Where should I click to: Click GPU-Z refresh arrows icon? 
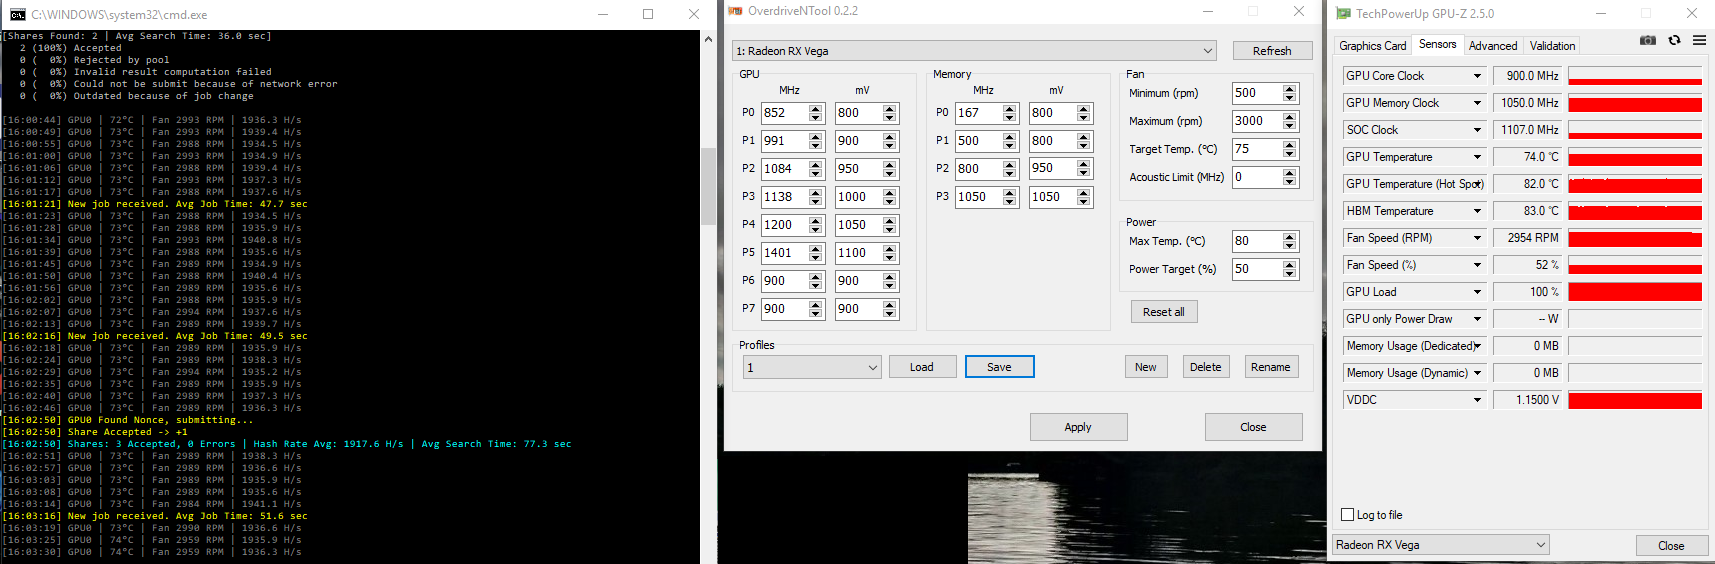pos(1674,41)
